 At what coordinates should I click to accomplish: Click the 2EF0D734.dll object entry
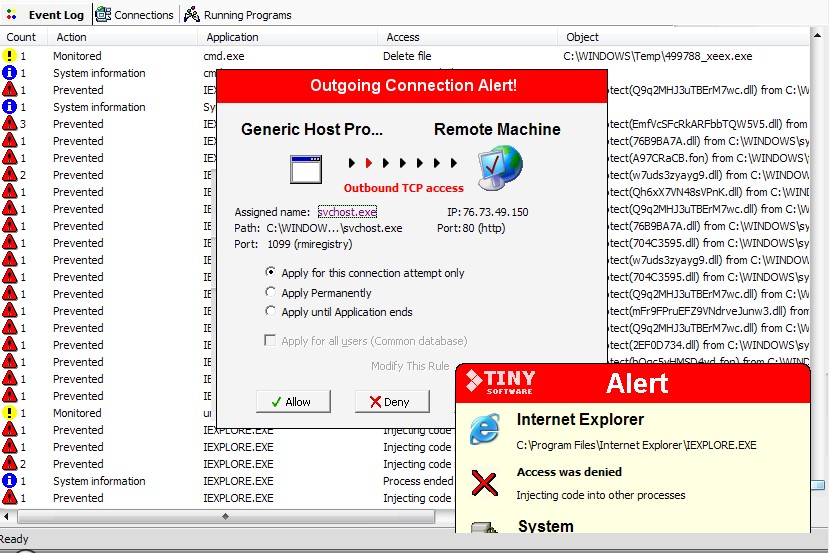708,345
